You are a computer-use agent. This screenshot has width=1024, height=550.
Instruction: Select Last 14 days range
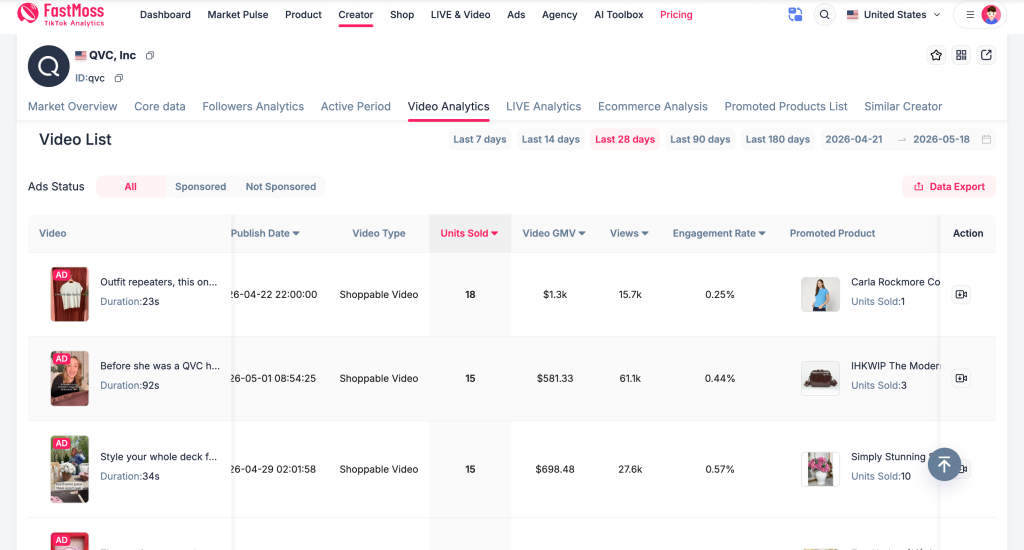[x=551, y=139]
